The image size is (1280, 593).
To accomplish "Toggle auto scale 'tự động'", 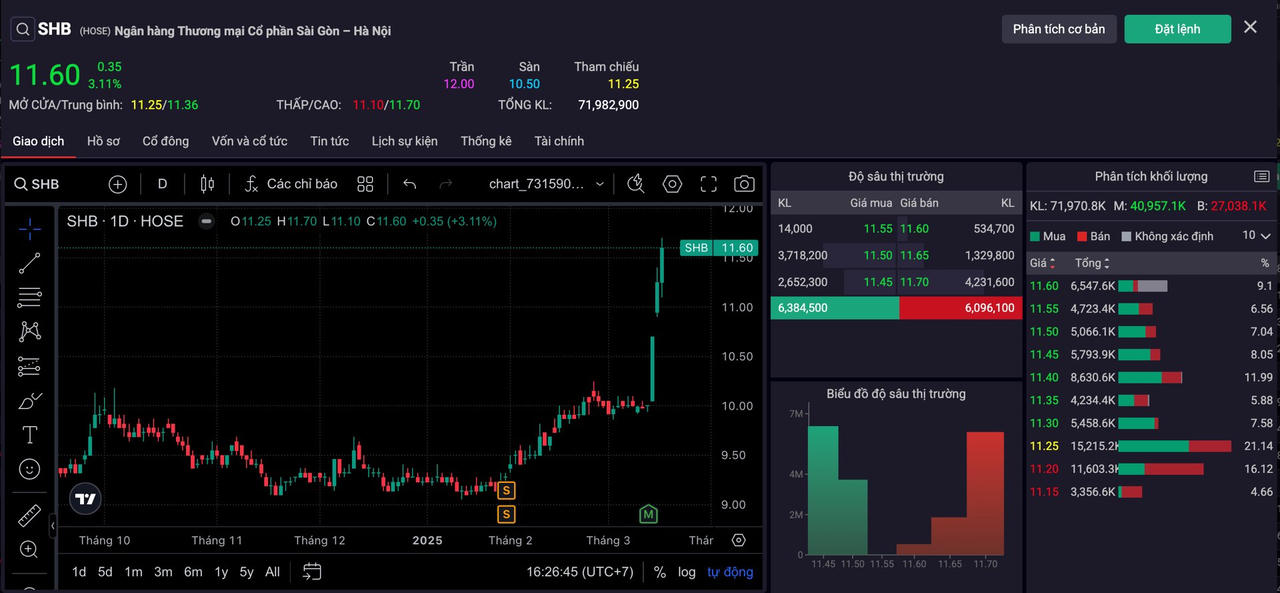I will [730, 572].
